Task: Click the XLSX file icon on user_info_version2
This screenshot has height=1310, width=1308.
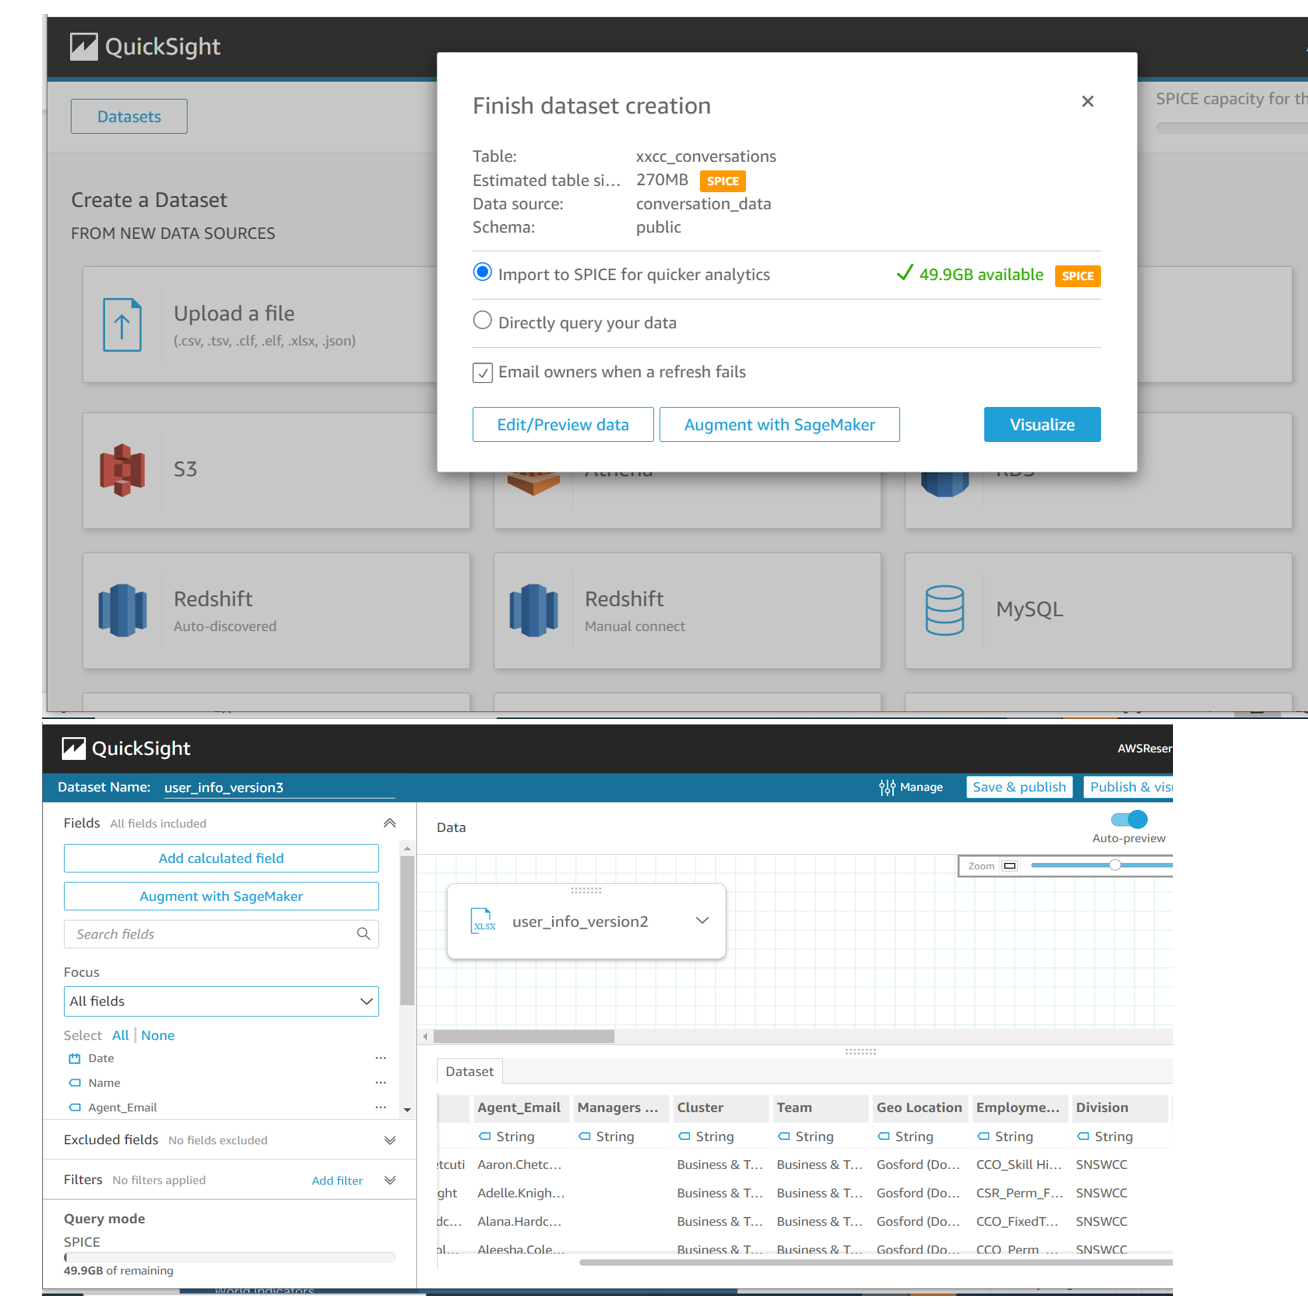Action: (x=483, y=921)
